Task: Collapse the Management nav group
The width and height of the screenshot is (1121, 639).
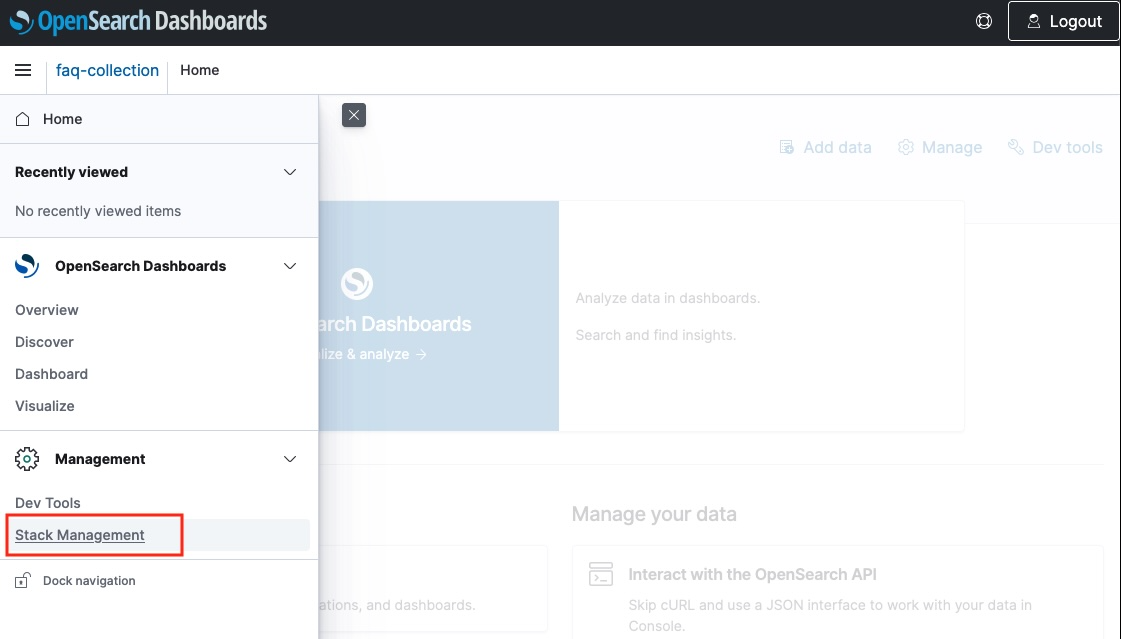Action: pyautogui.click(x=290, y=459)
